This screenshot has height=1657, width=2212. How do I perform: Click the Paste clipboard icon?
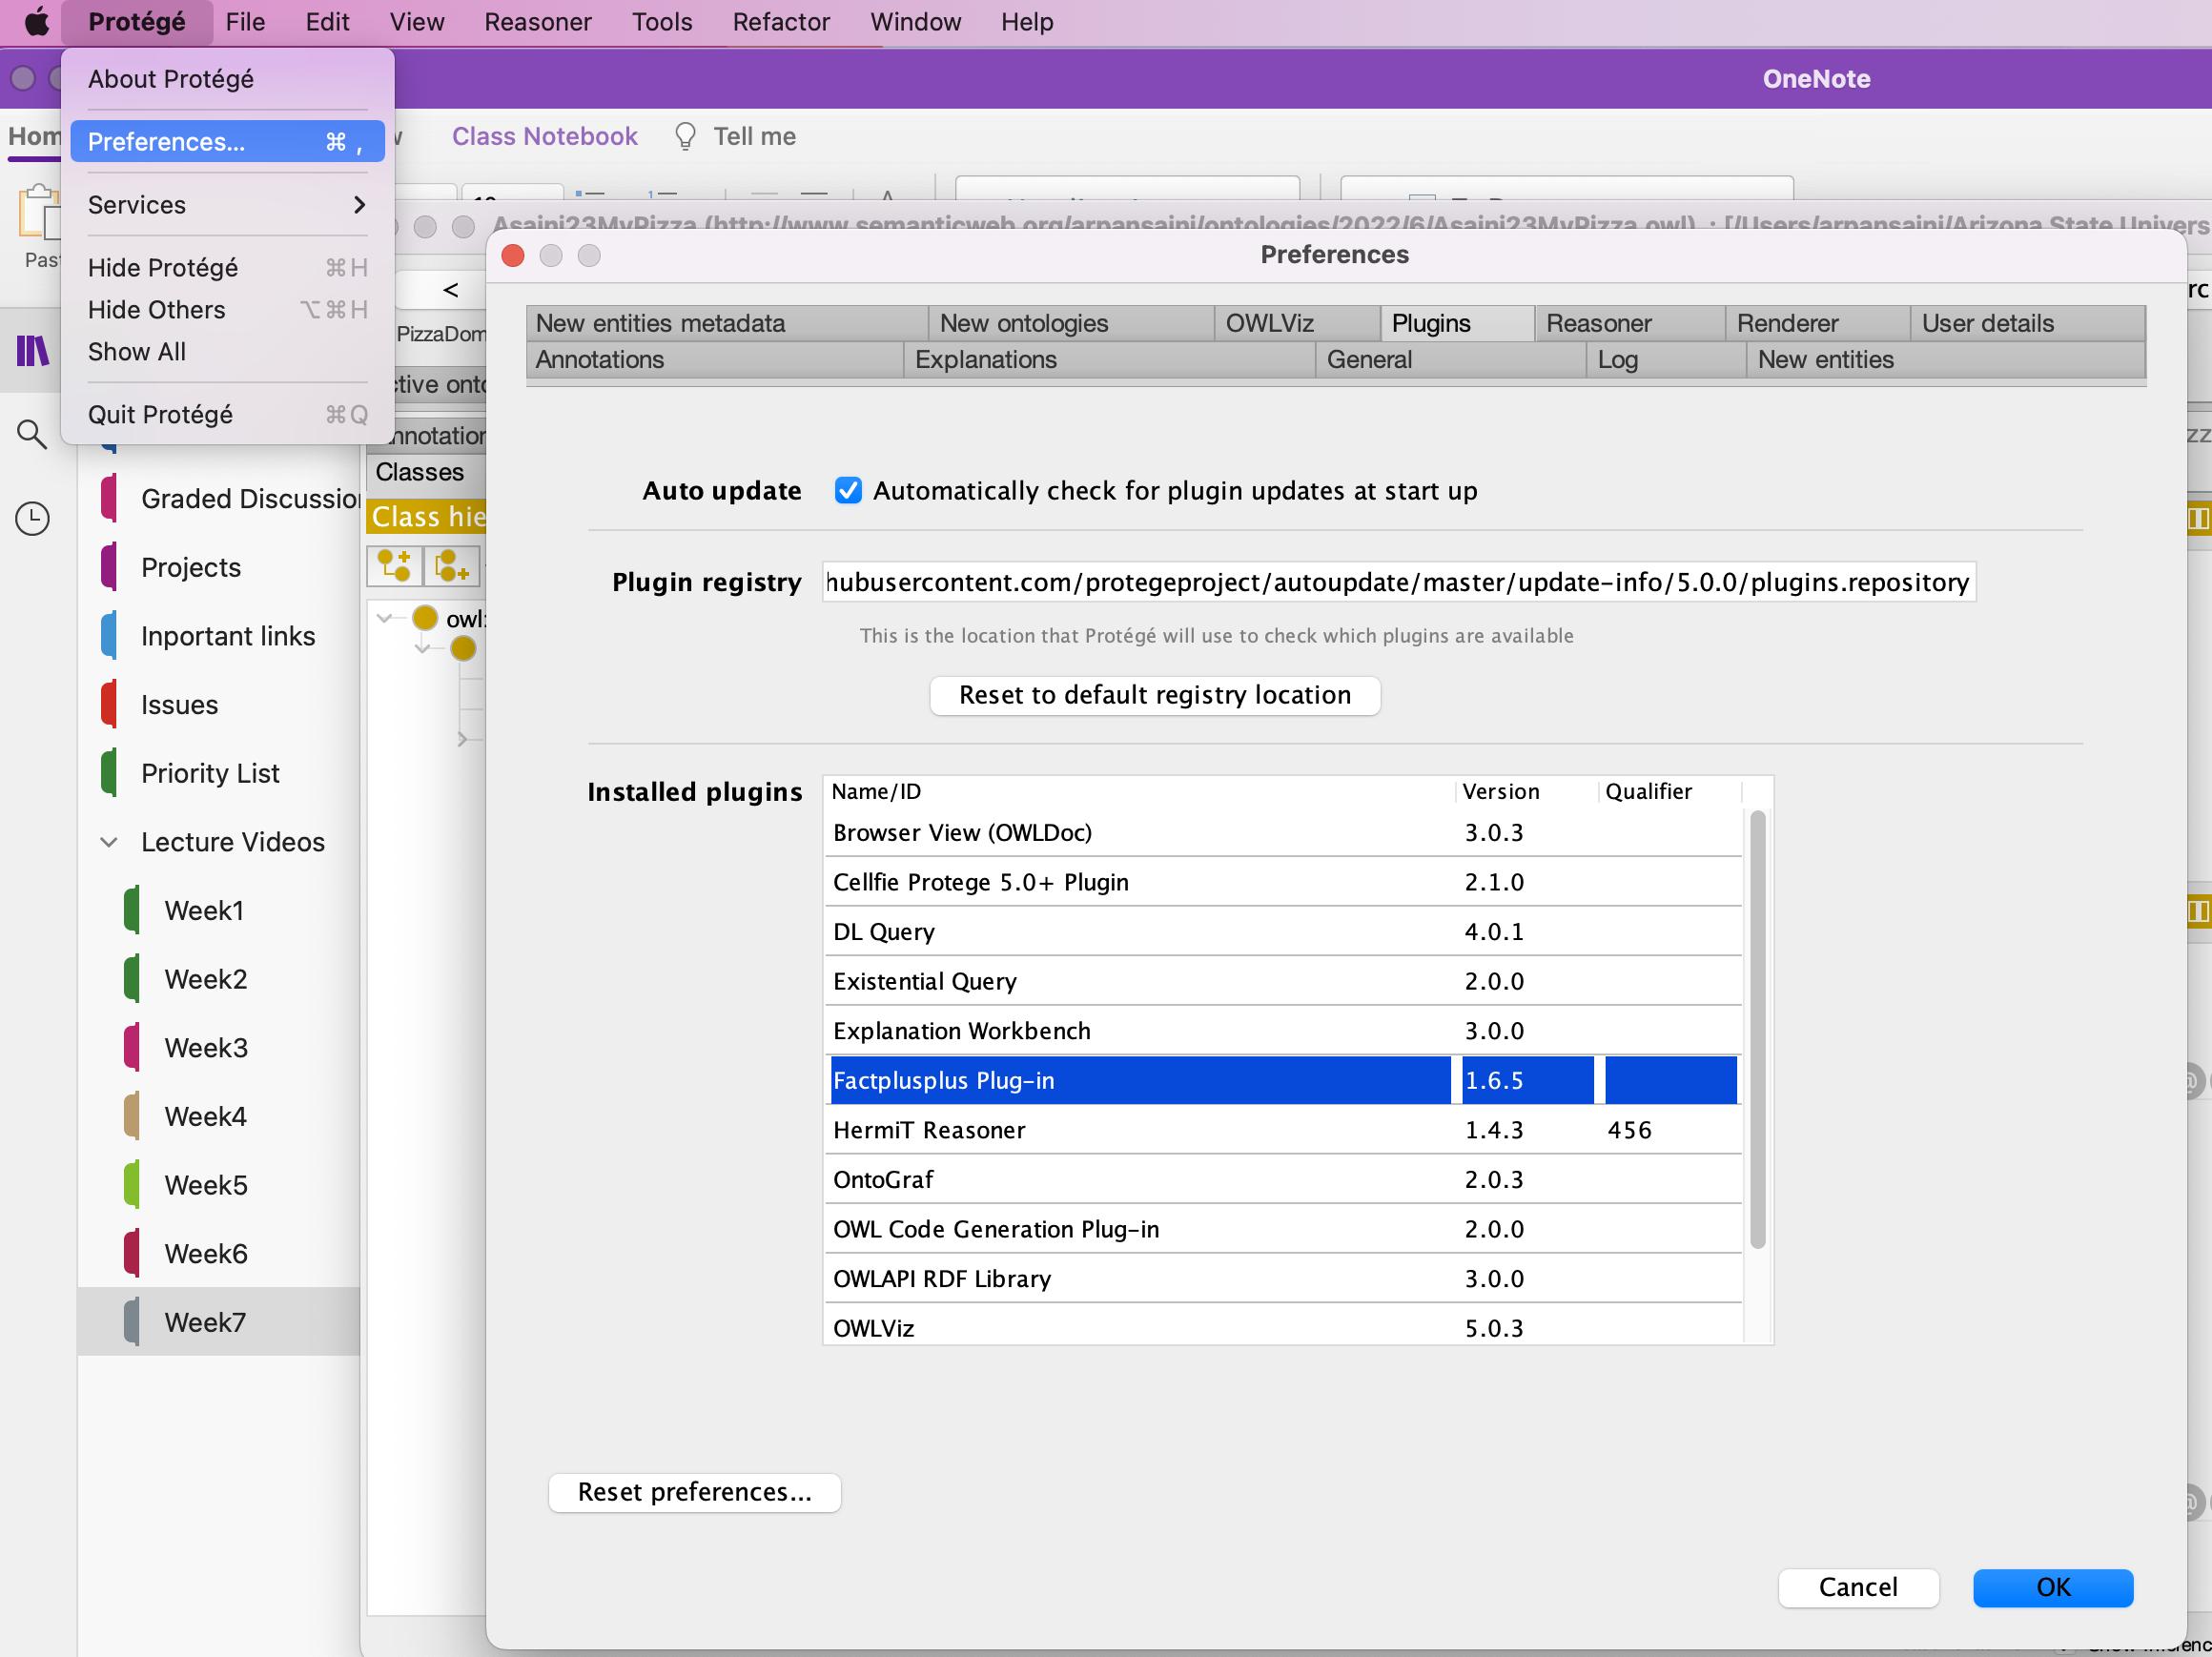(38, 214)
